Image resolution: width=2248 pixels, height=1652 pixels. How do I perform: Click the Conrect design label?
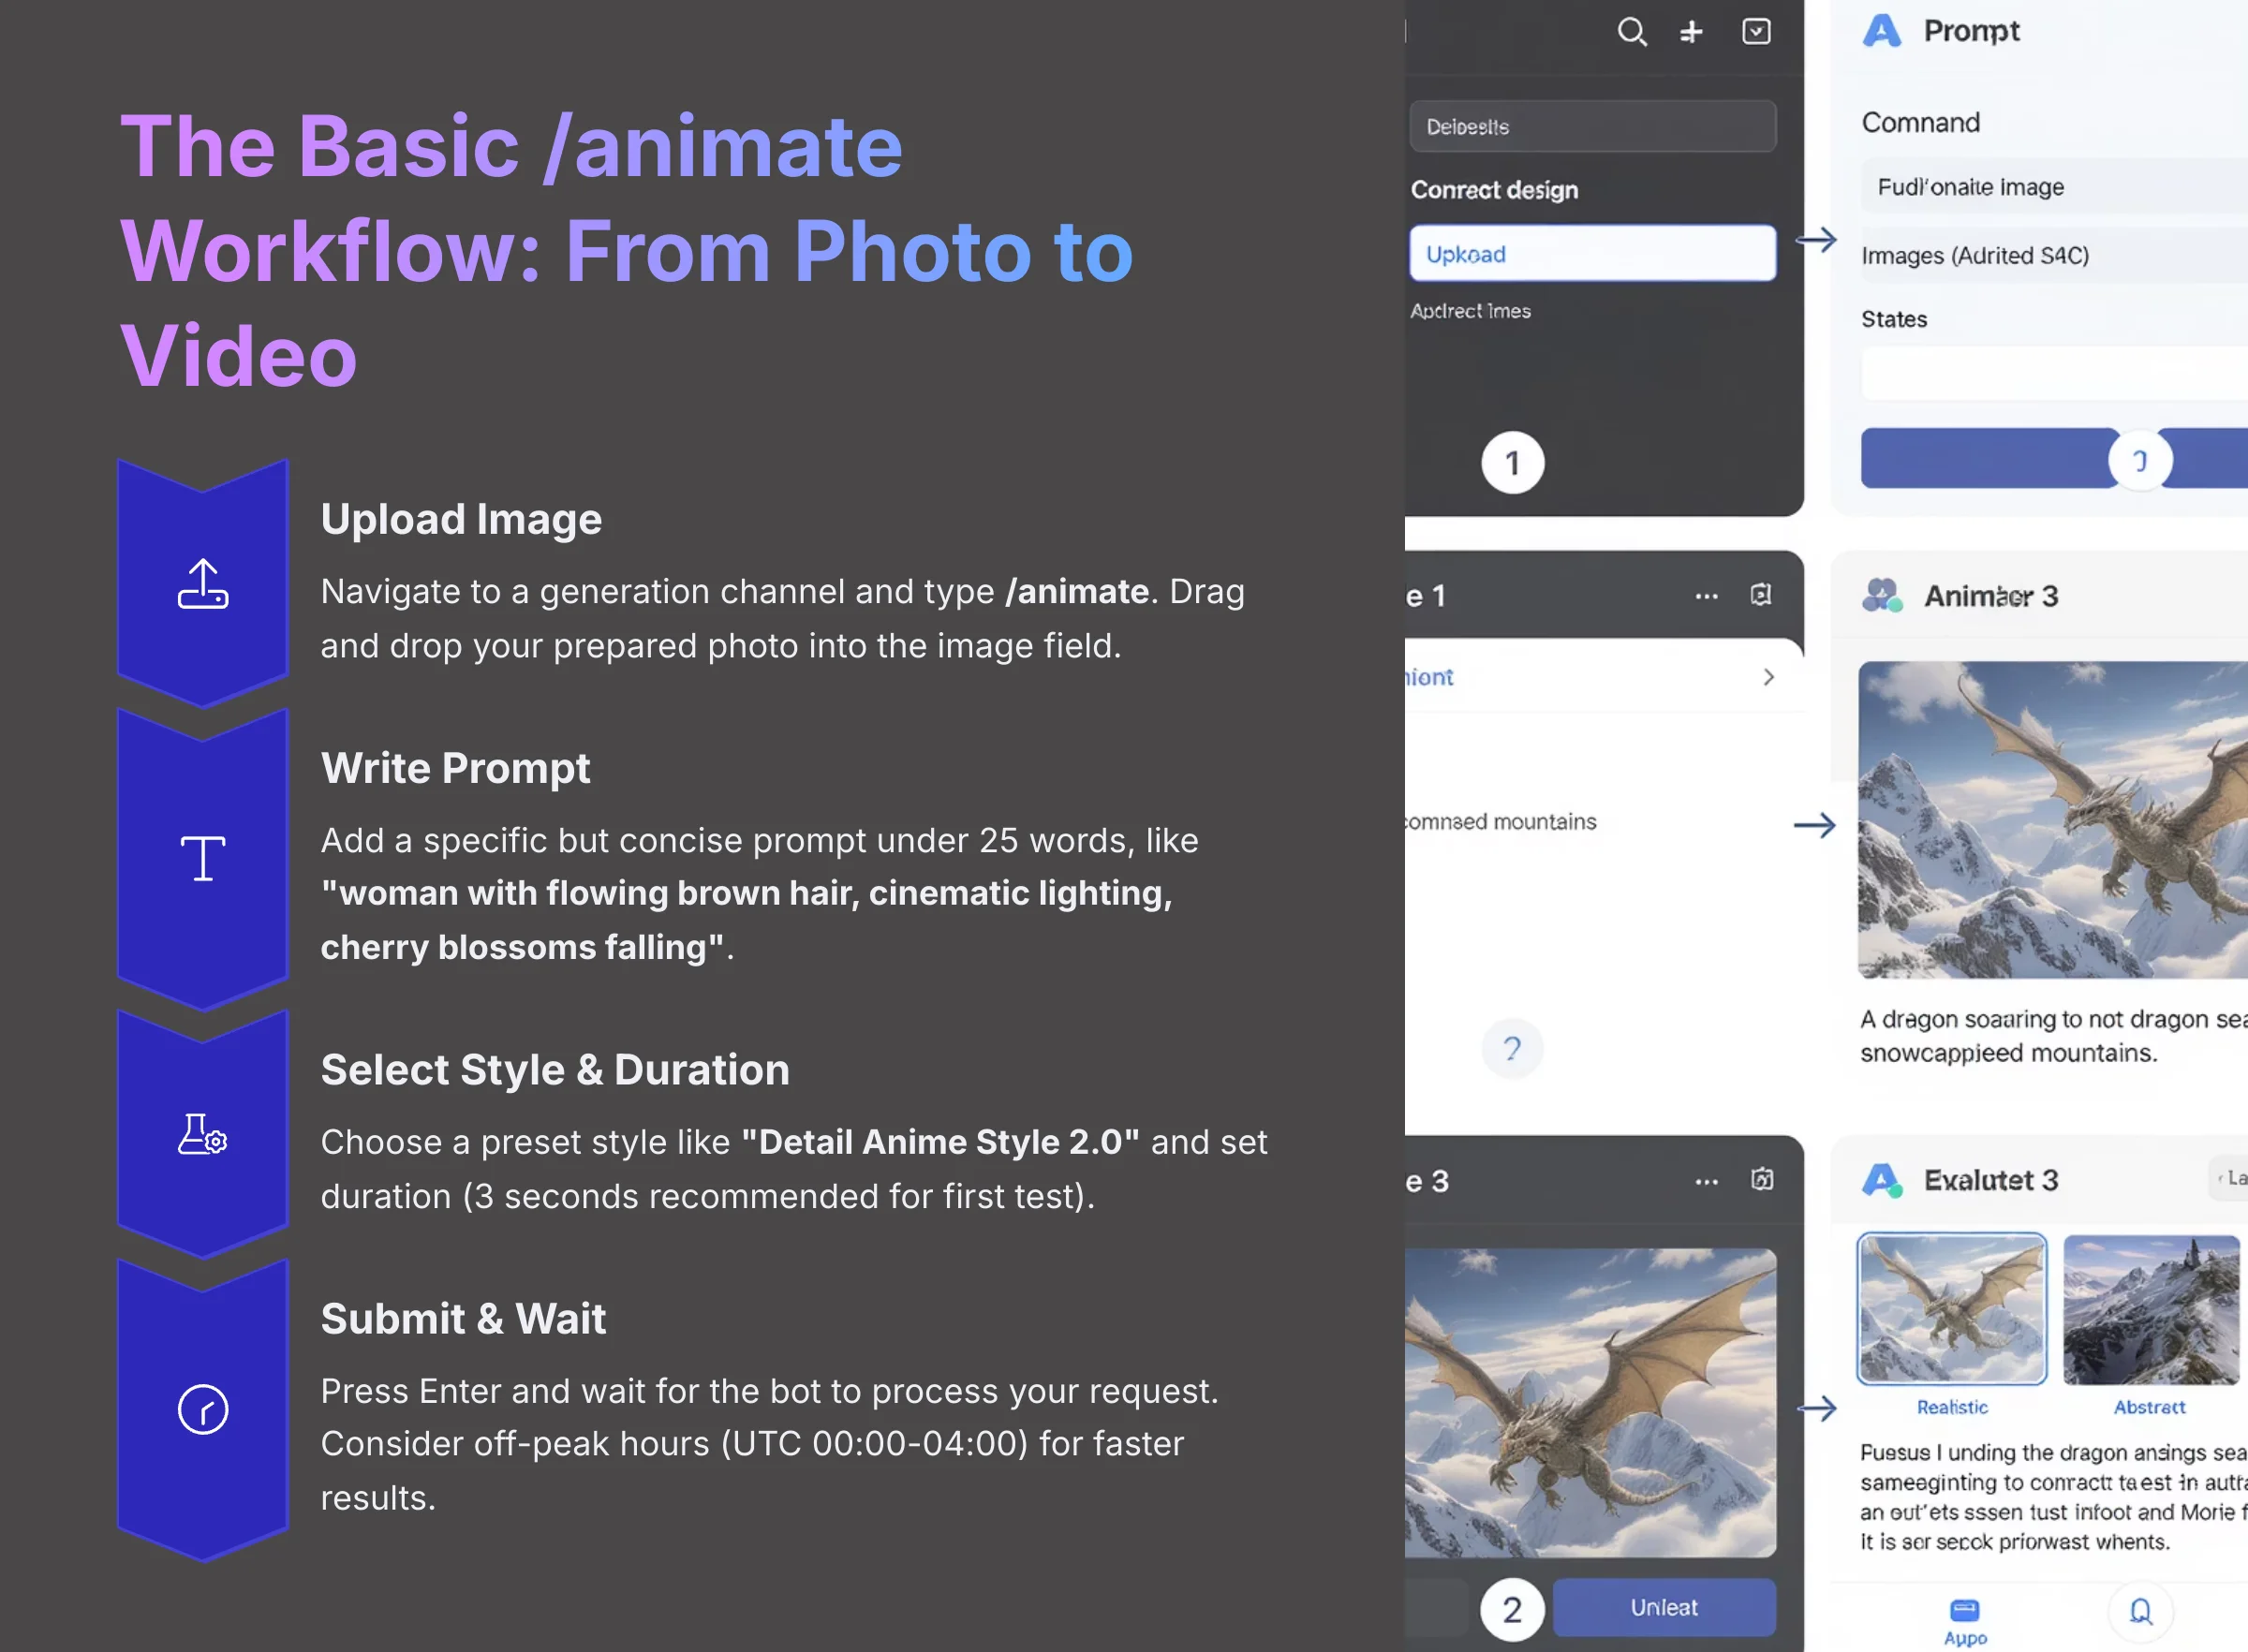pos(1494,190)
